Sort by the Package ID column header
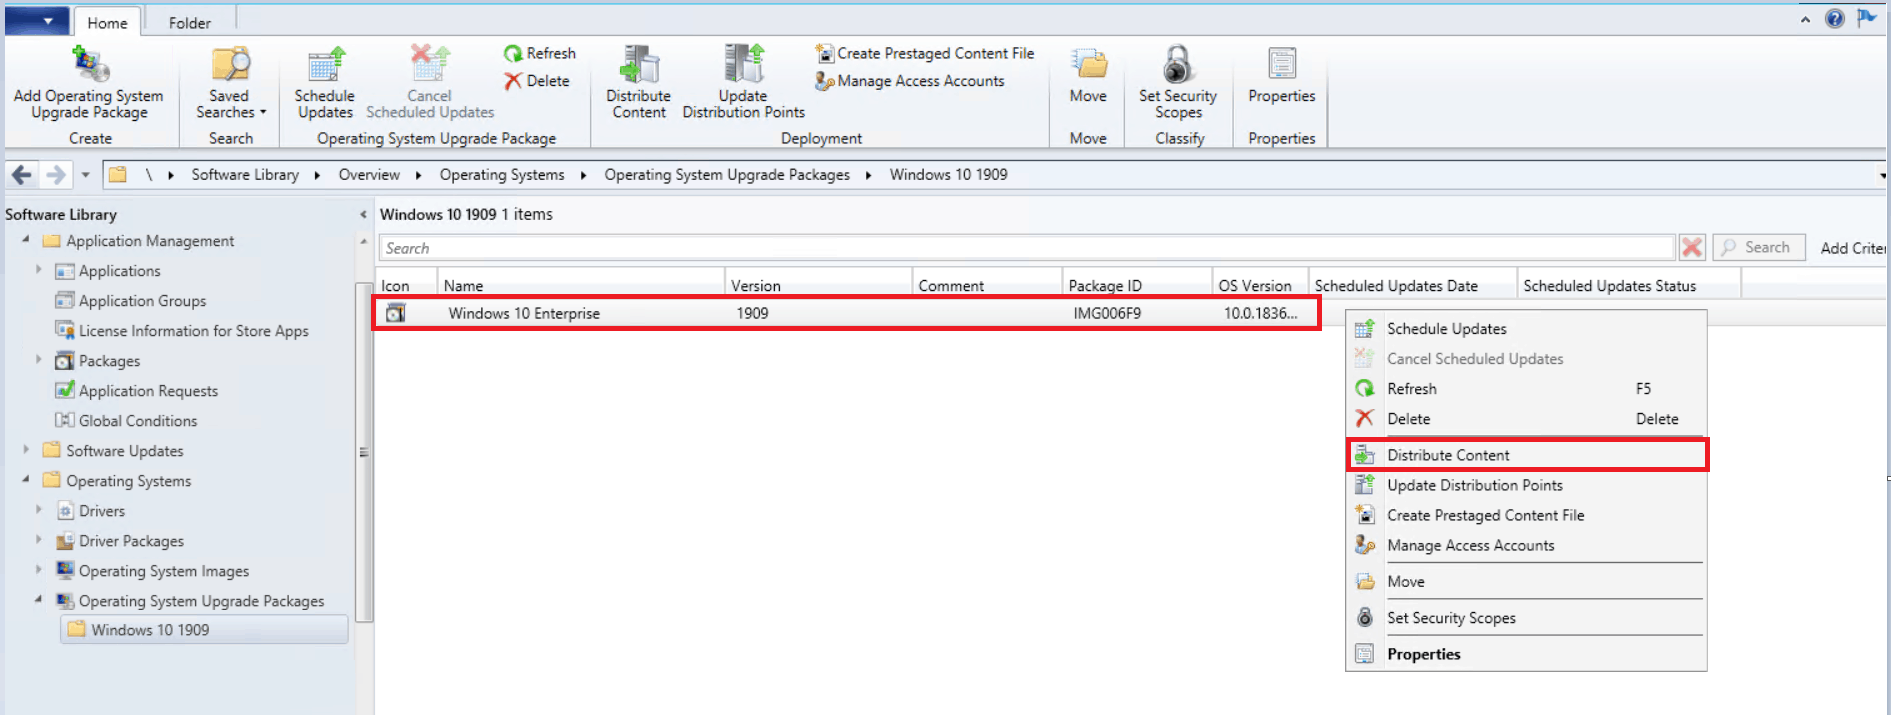Image resolution: width=1891 pixels, height=715 pixels. (x=1136, y=286)
